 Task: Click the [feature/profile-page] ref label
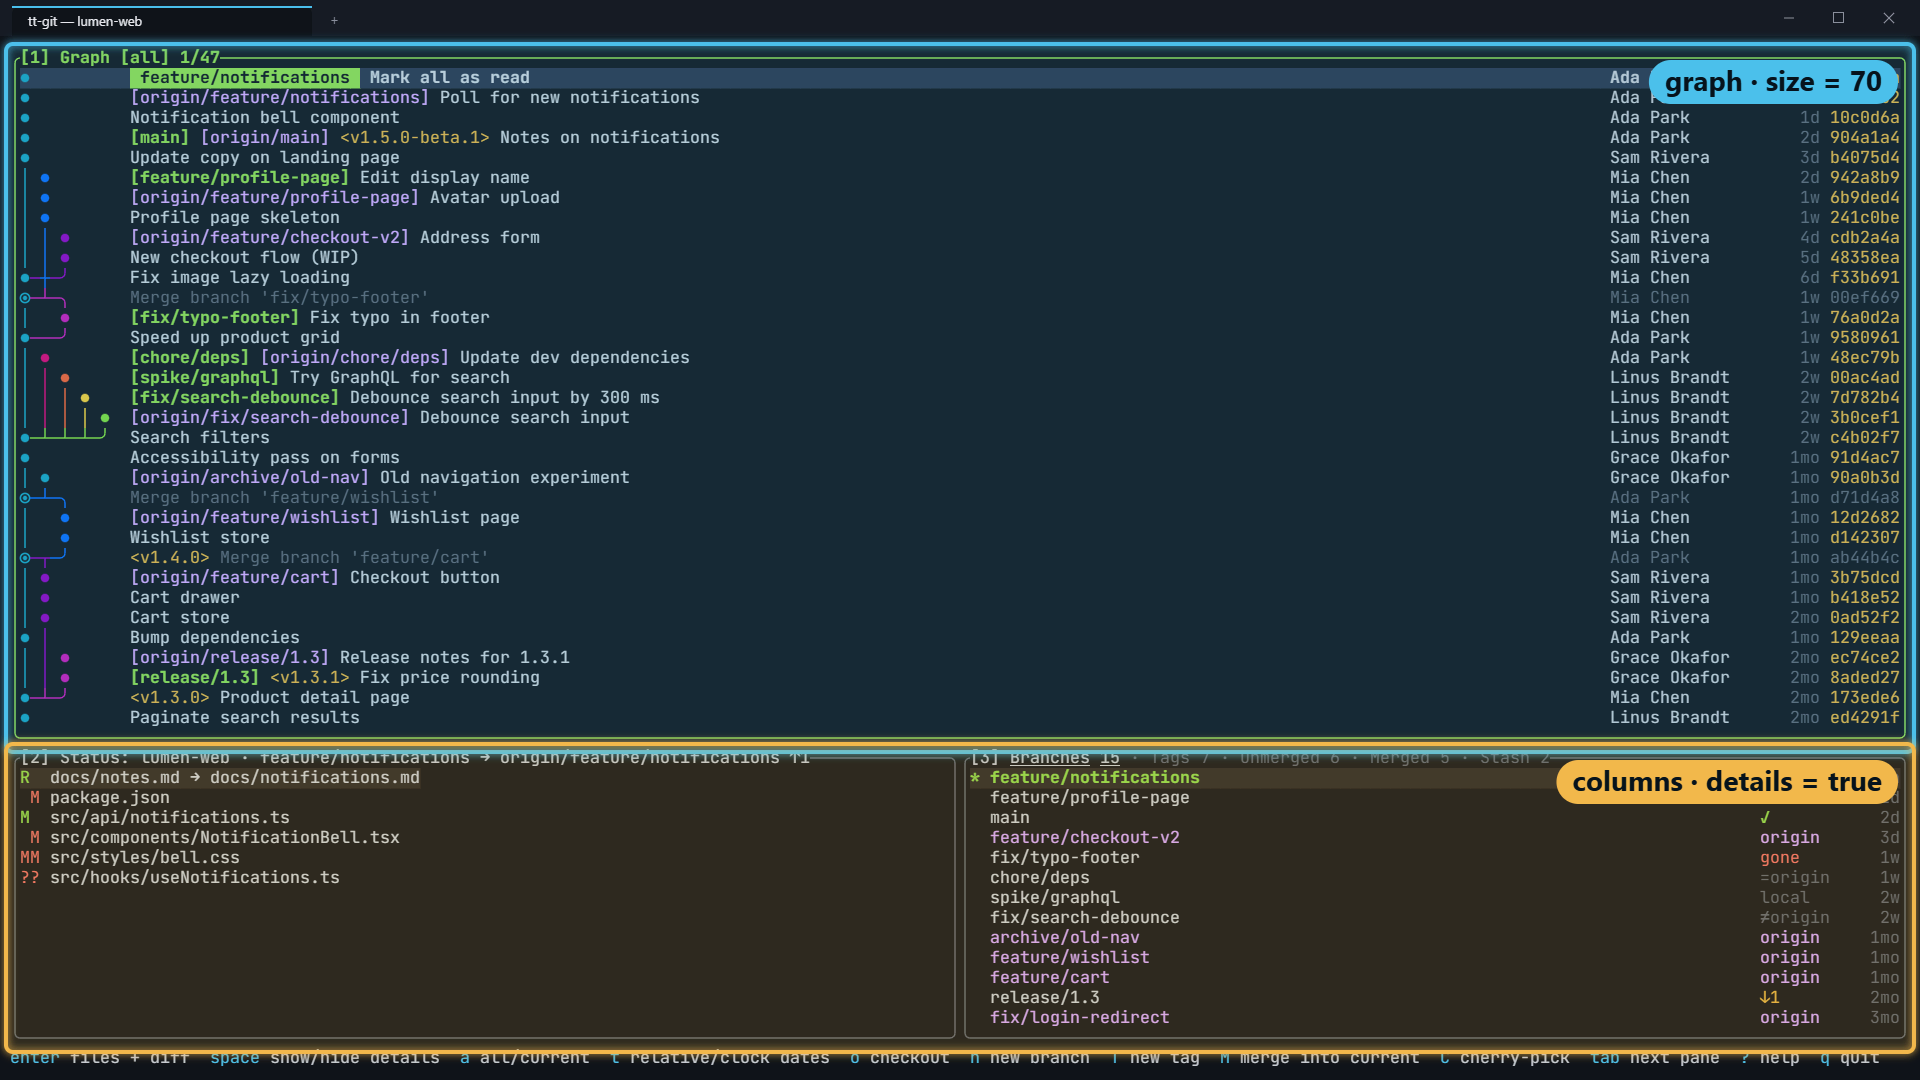point(240,178)
